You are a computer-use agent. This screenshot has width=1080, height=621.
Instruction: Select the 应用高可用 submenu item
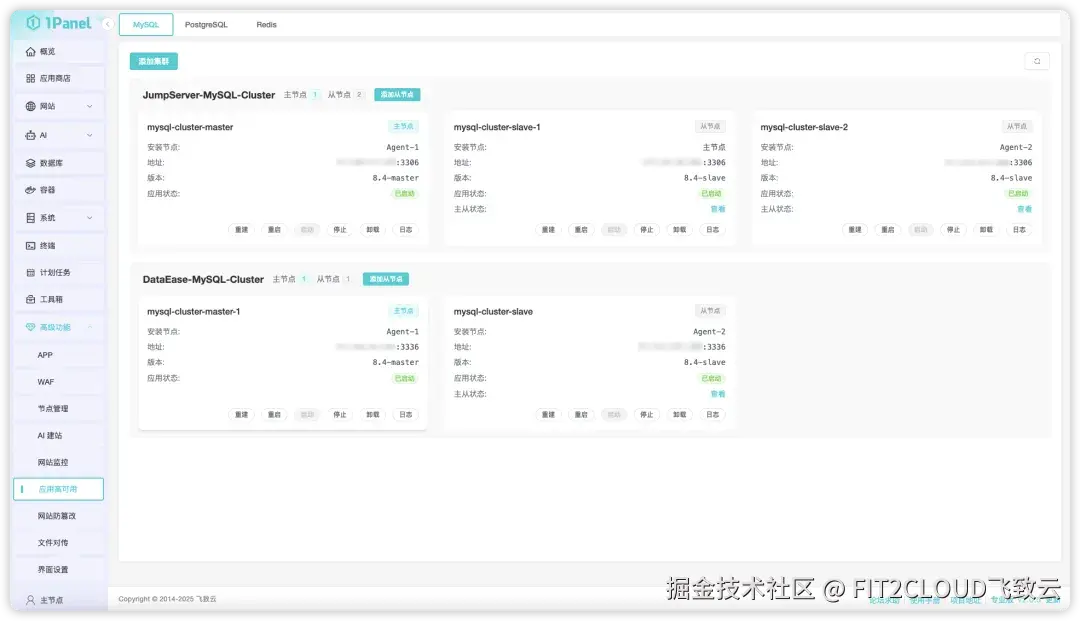pyautogui.click(x=59, y=490)
